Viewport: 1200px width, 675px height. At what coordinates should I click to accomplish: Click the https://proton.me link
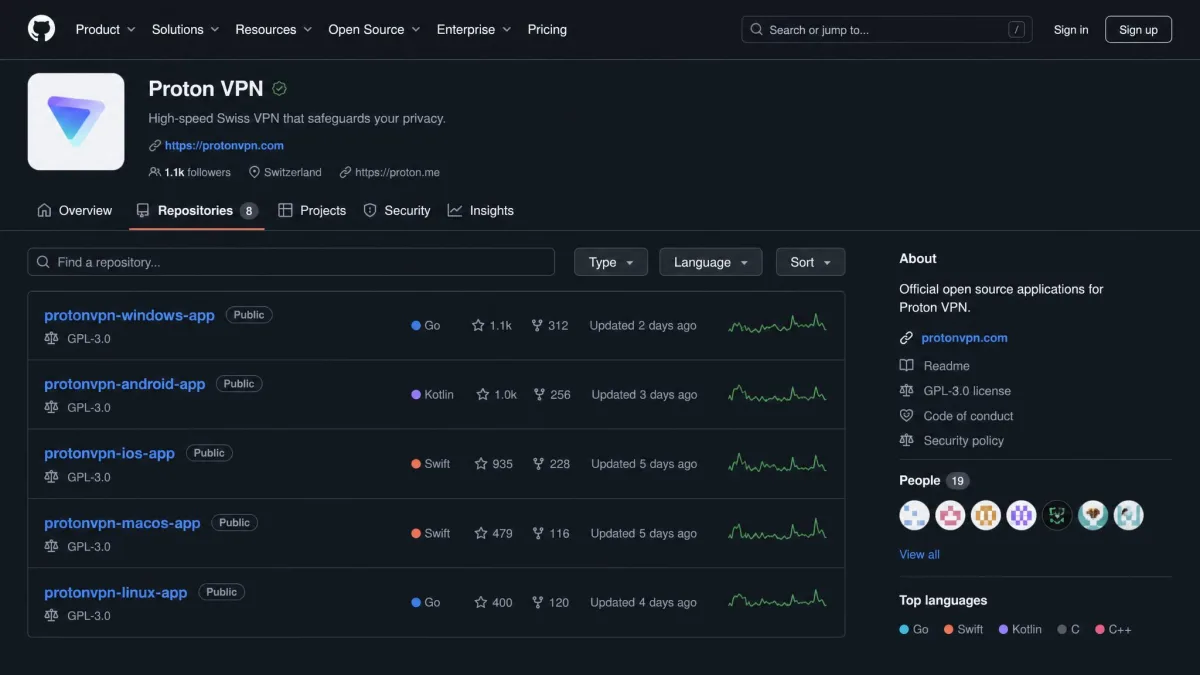[397, 173]
